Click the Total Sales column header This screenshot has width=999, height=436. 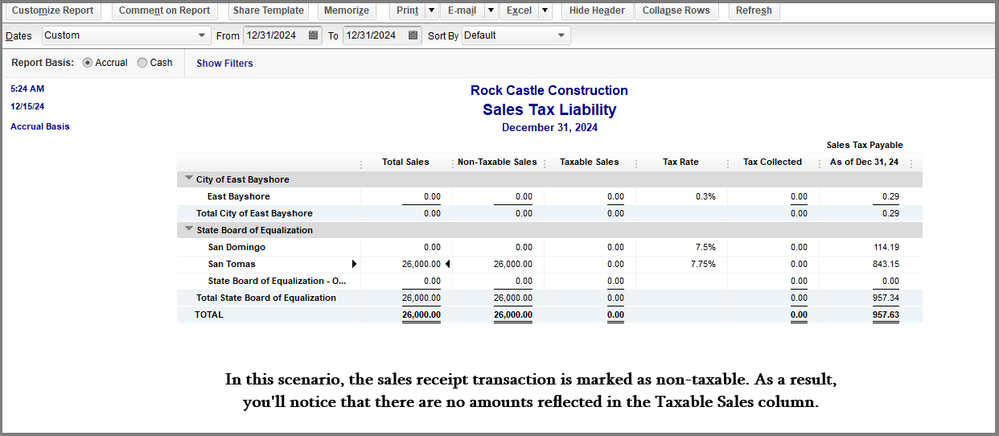point(405,162)
